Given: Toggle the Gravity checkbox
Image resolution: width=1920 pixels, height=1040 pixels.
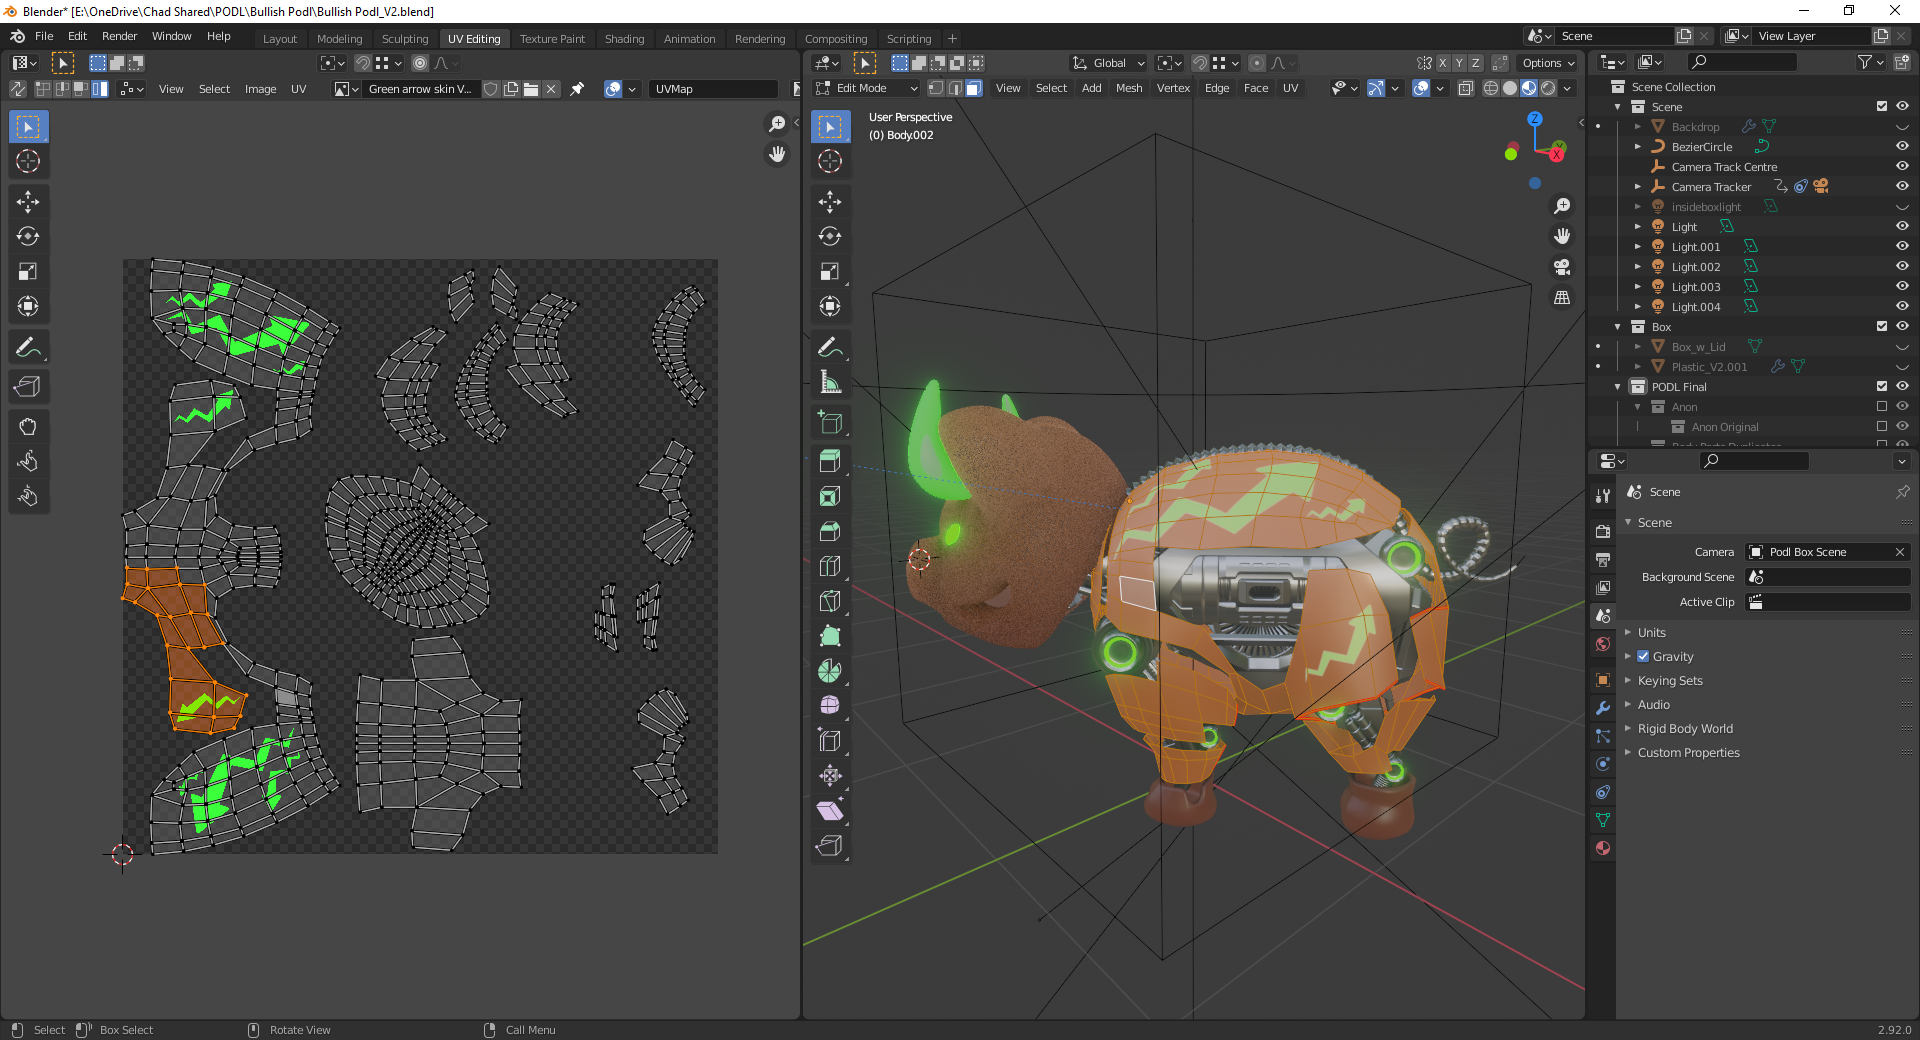Looking at the screenshot, I should [x=1643, y=657].
